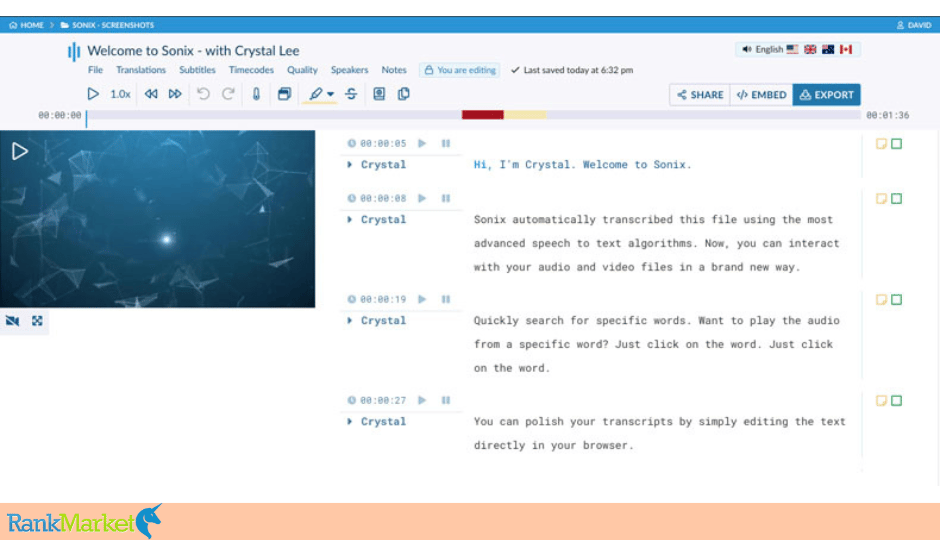
Task: Open the Subtitles menu
Action: 197,70
